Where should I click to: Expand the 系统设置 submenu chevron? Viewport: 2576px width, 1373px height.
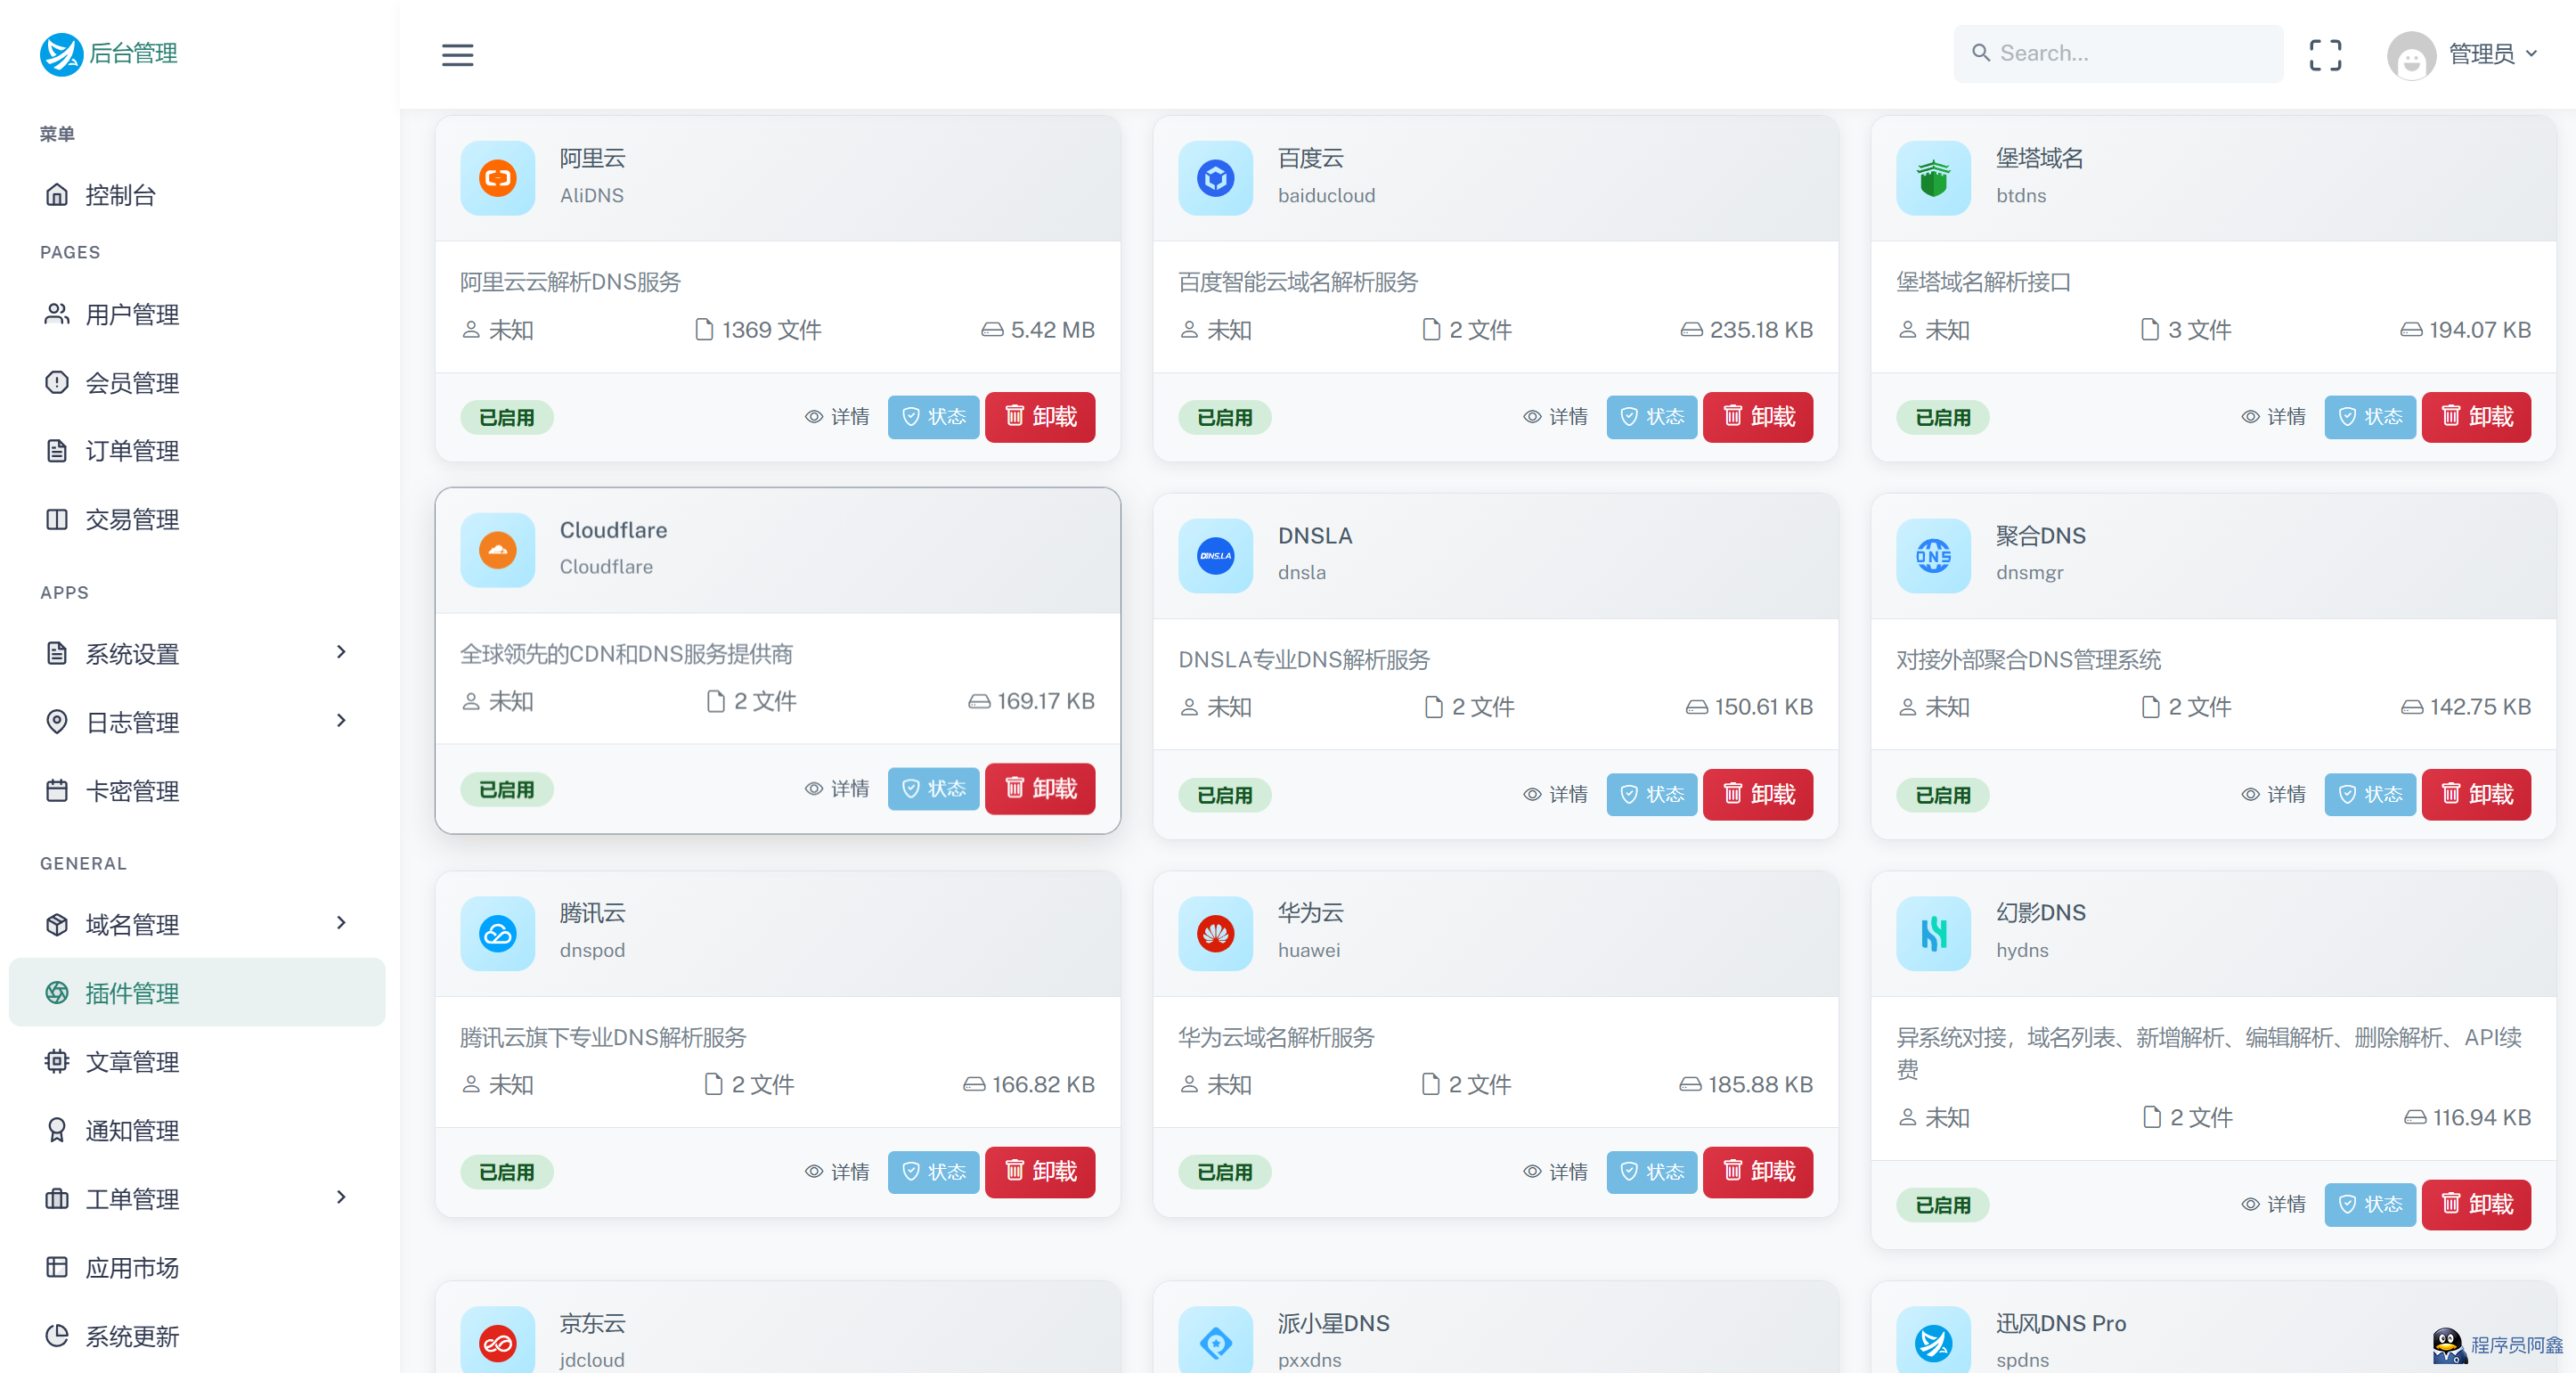pyautogui.click(x=341, y=652)
